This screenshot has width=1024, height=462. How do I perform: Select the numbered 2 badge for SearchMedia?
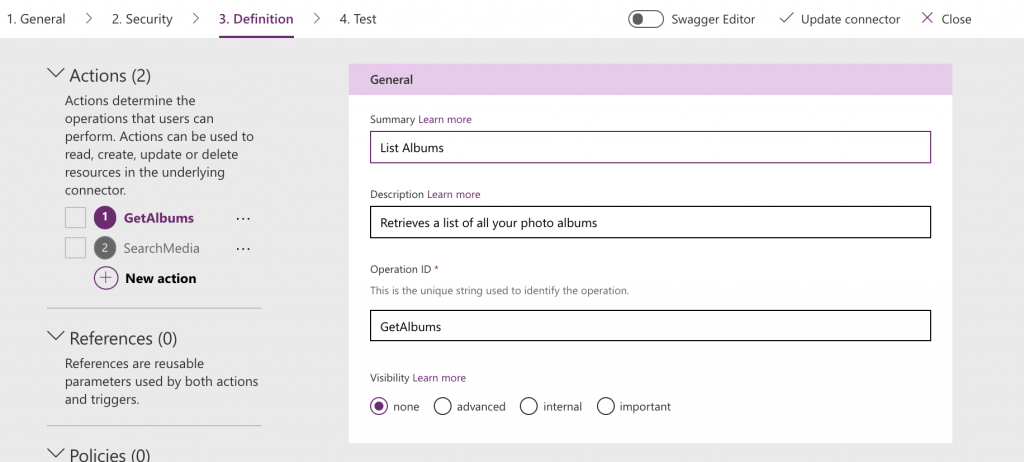[105, 248]
